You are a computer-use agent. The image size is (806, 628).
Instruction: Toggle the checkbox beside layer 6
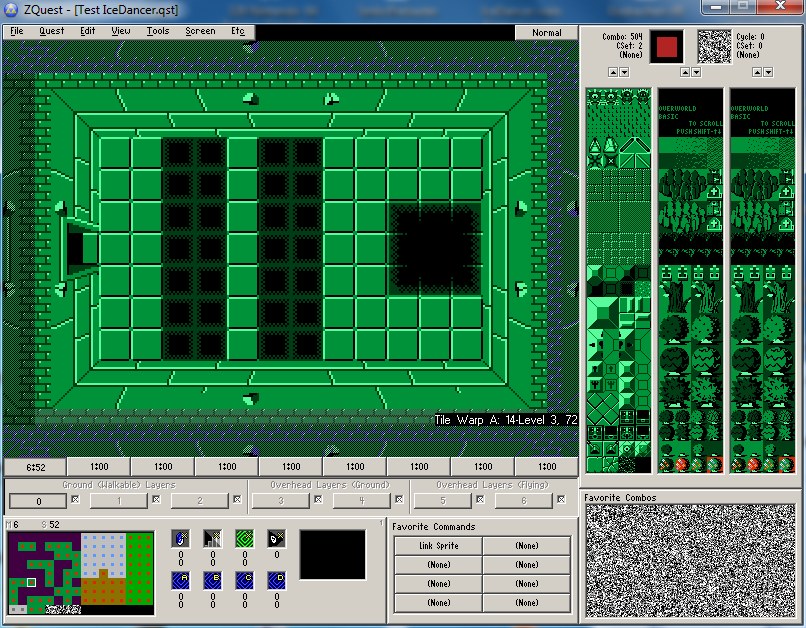click(560, 499)
